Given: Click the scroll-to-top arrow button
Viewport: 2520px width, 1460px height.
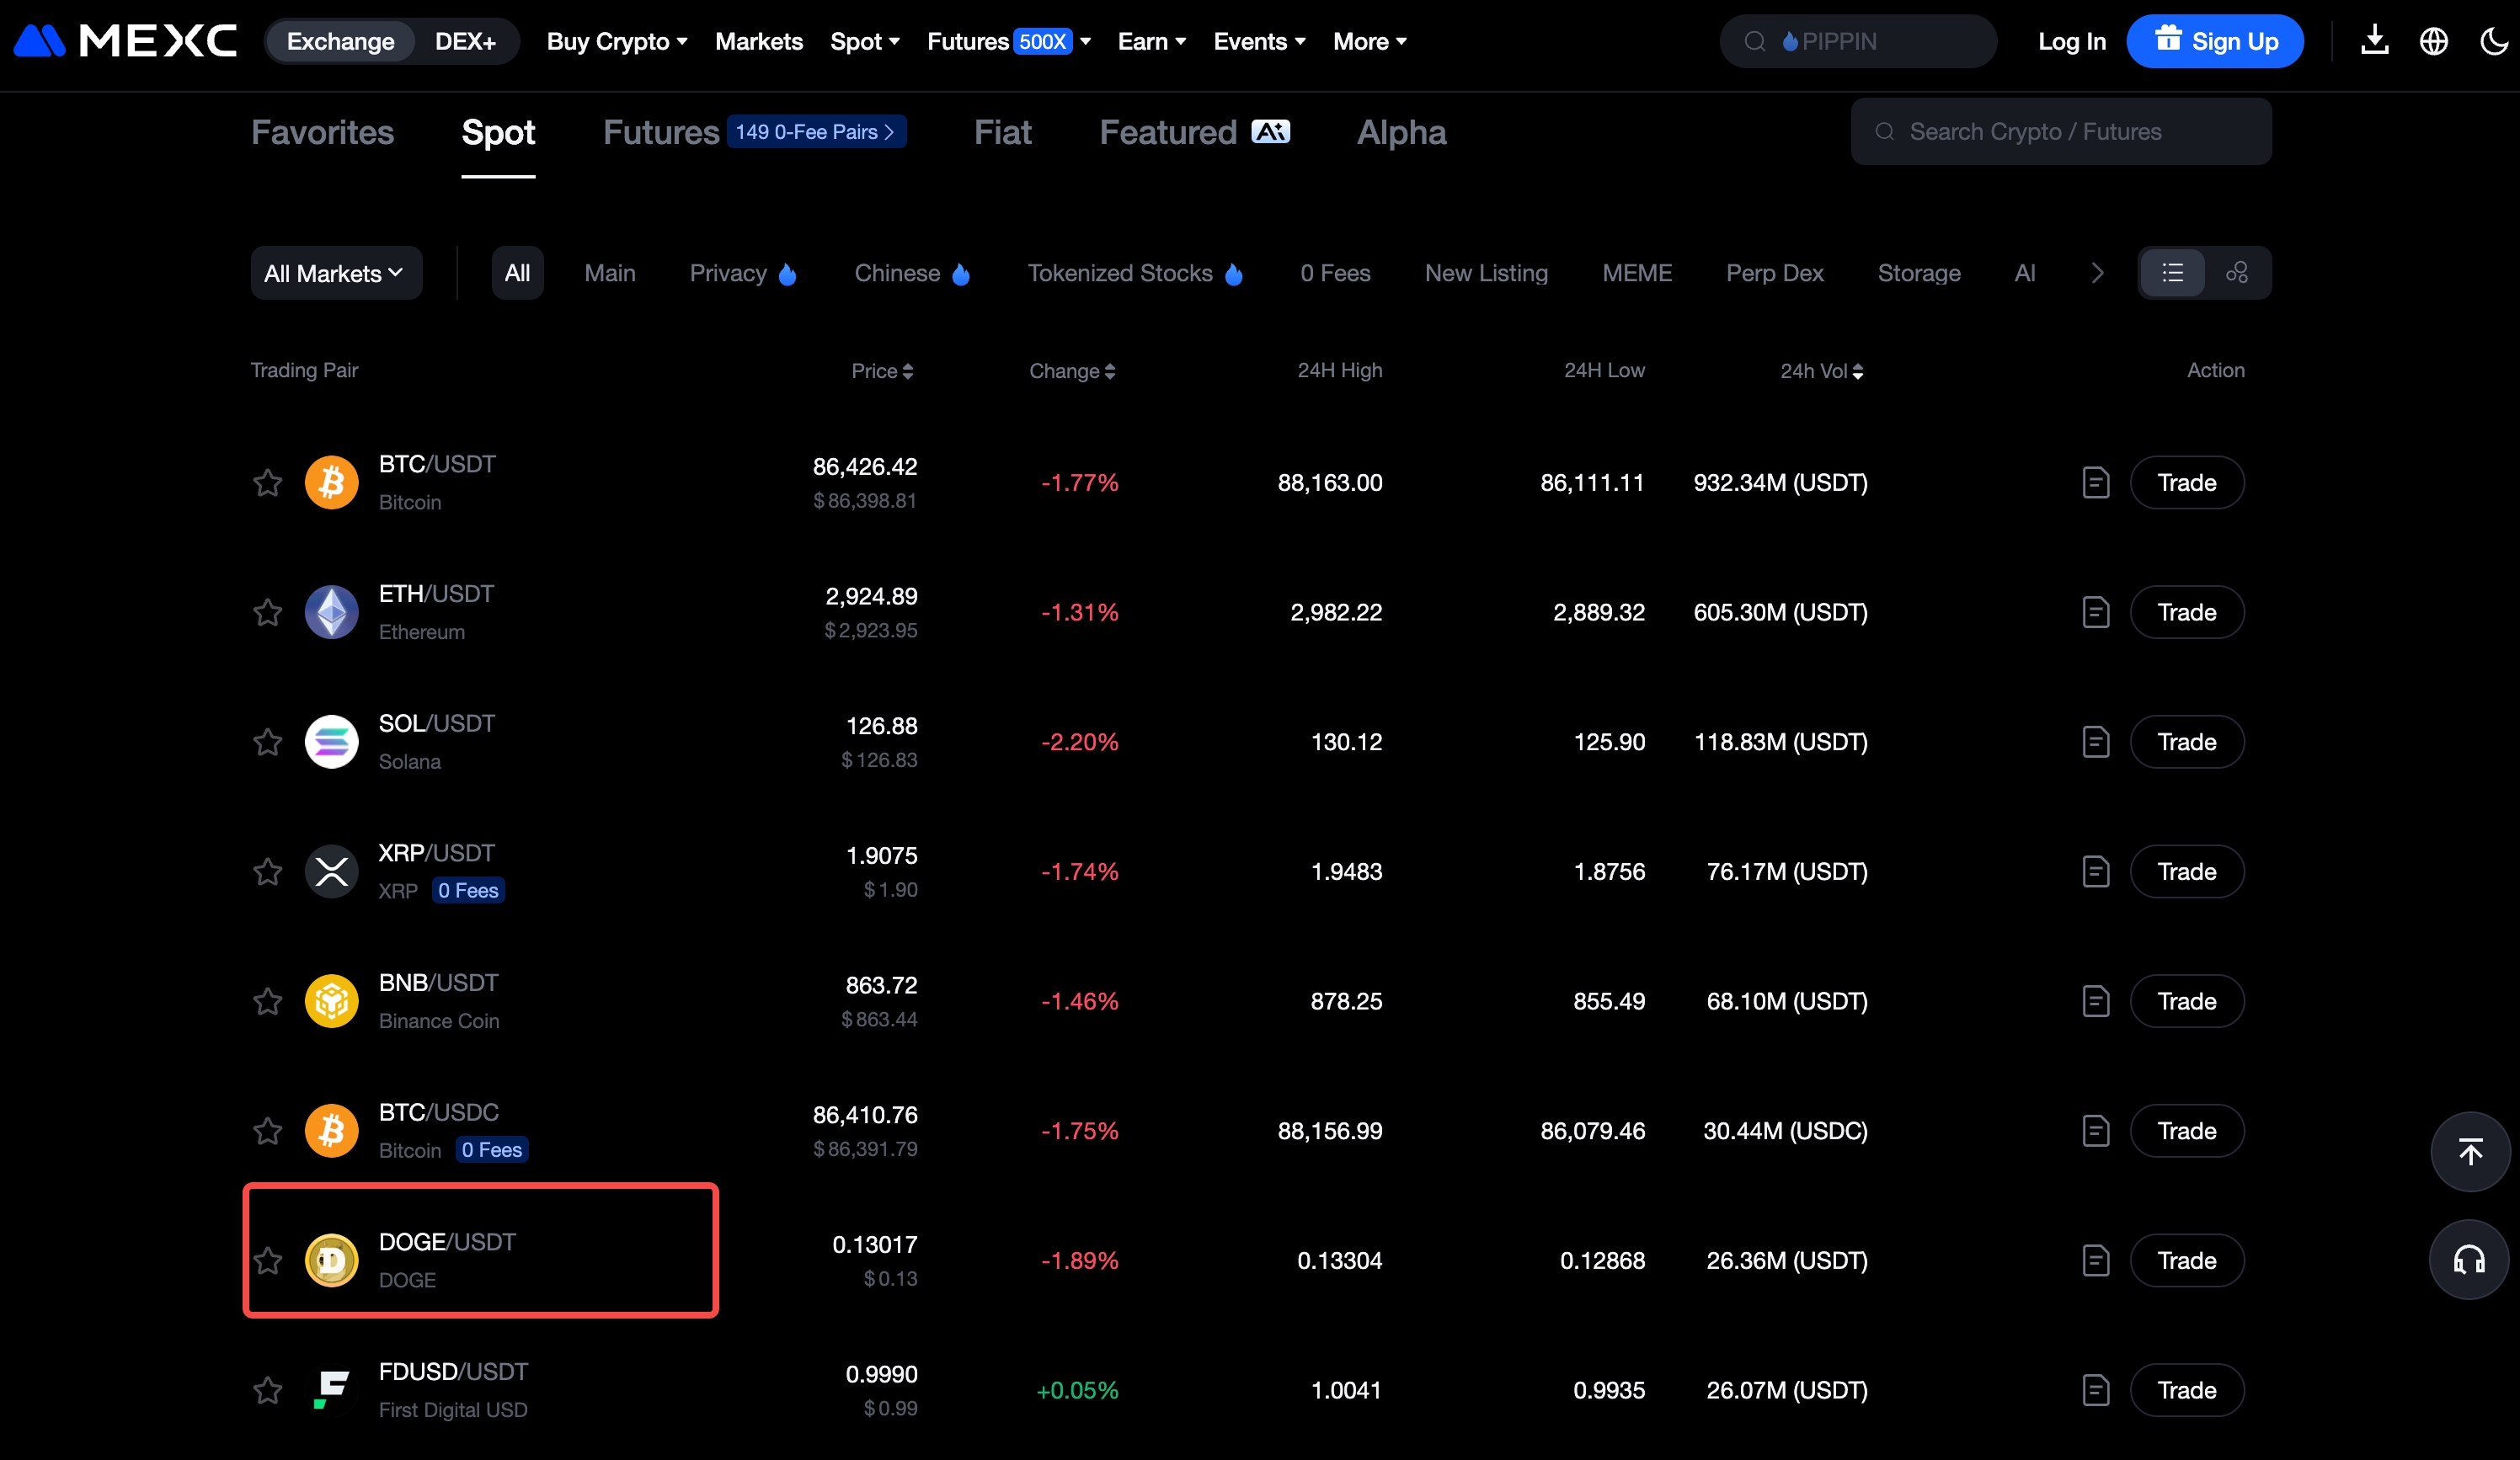Looking at the screenshot, I should coord(2470,1152).
